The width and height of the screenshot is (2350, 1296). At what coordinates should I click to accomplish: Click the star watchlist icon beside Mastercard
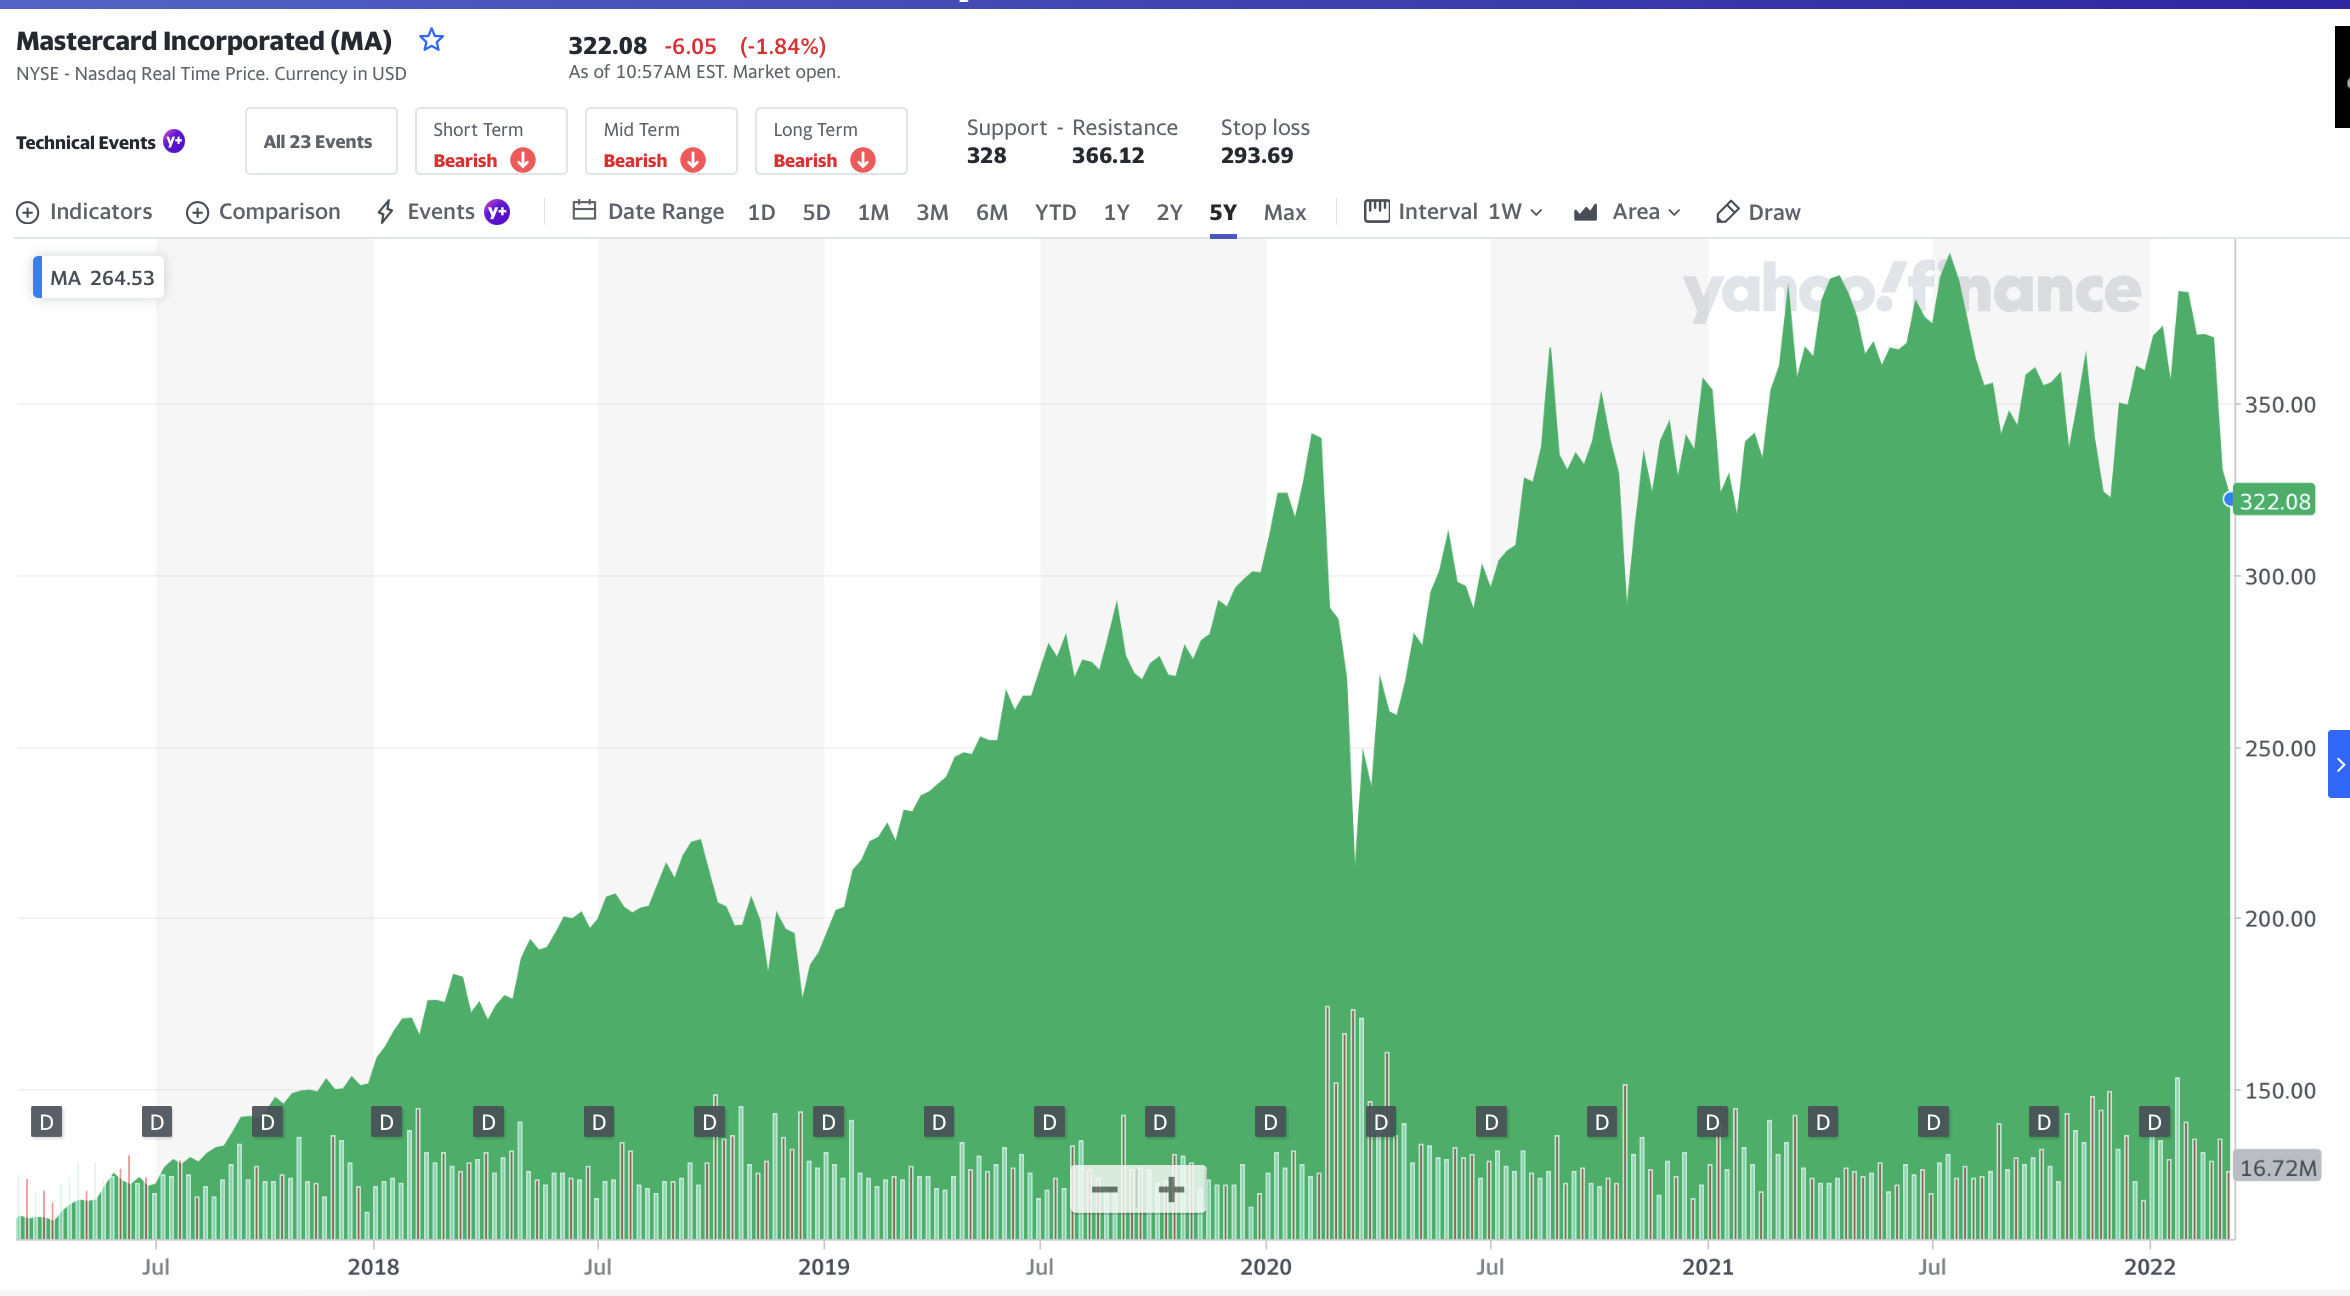pos(431,40)
